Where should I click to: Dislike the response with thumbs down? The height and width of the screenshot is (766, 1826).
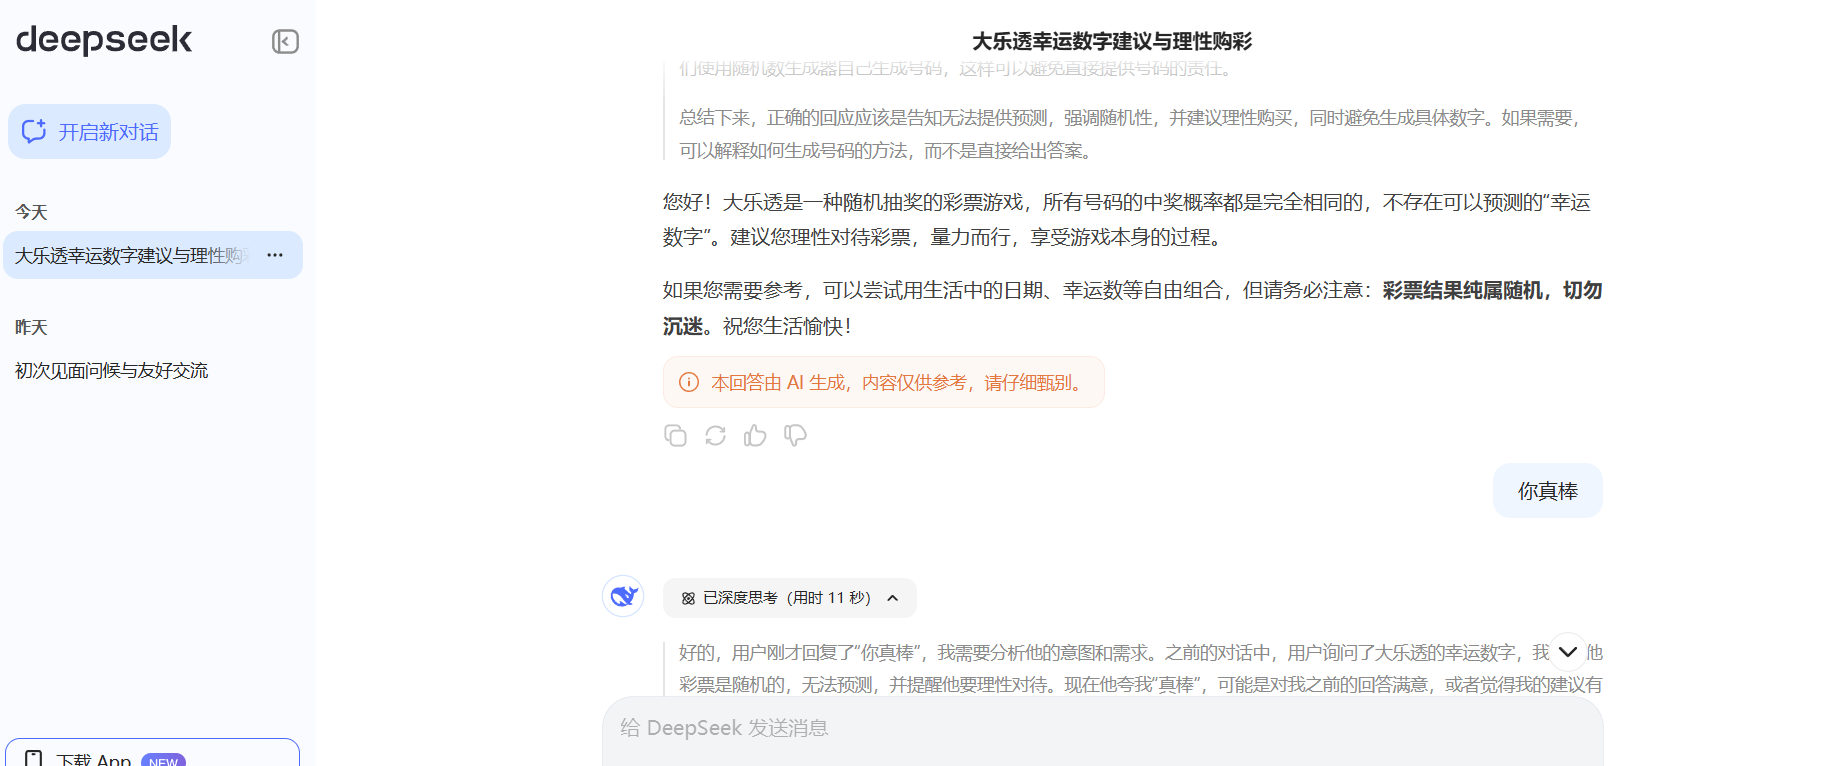(795, 435)
